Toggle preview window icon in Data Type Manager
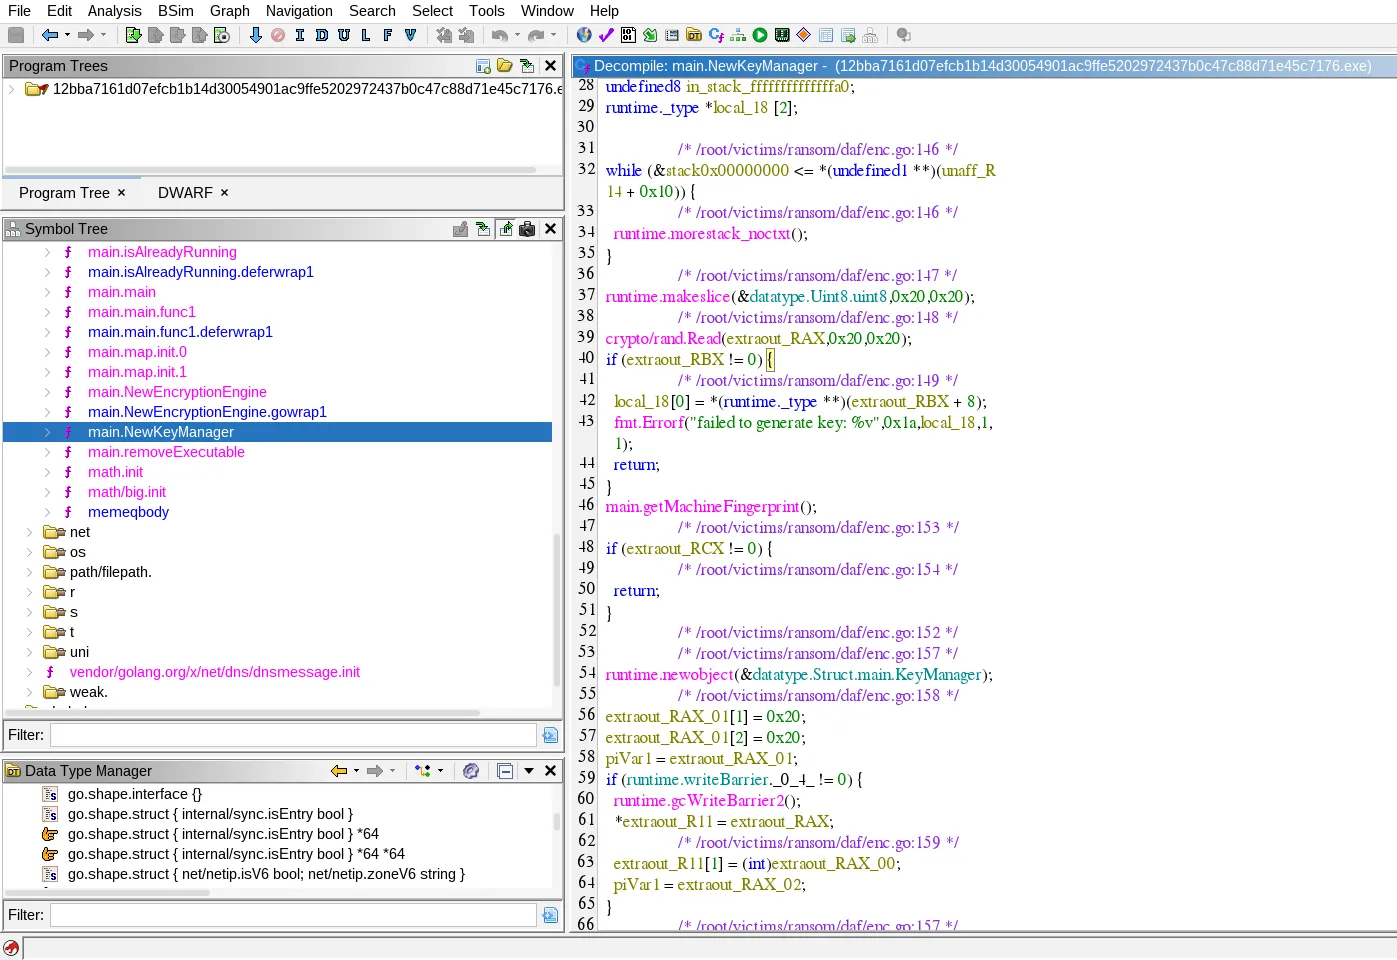The width and height of the screenshot is (1397, 960). coord(505,771)
